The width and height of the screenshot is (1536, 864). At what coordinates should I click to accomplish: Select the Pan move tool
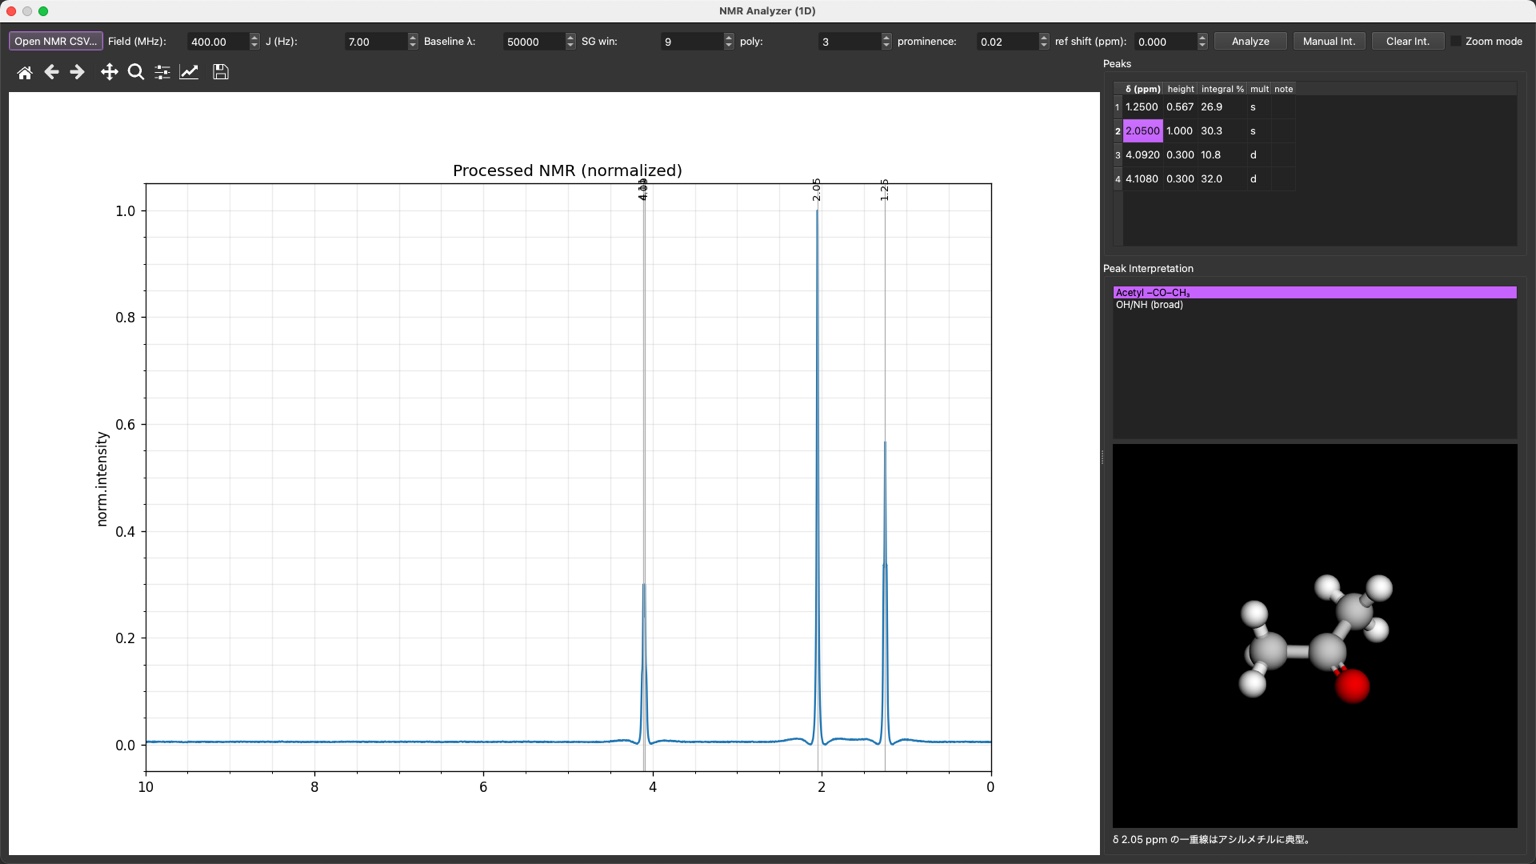(x=109, y=72)
